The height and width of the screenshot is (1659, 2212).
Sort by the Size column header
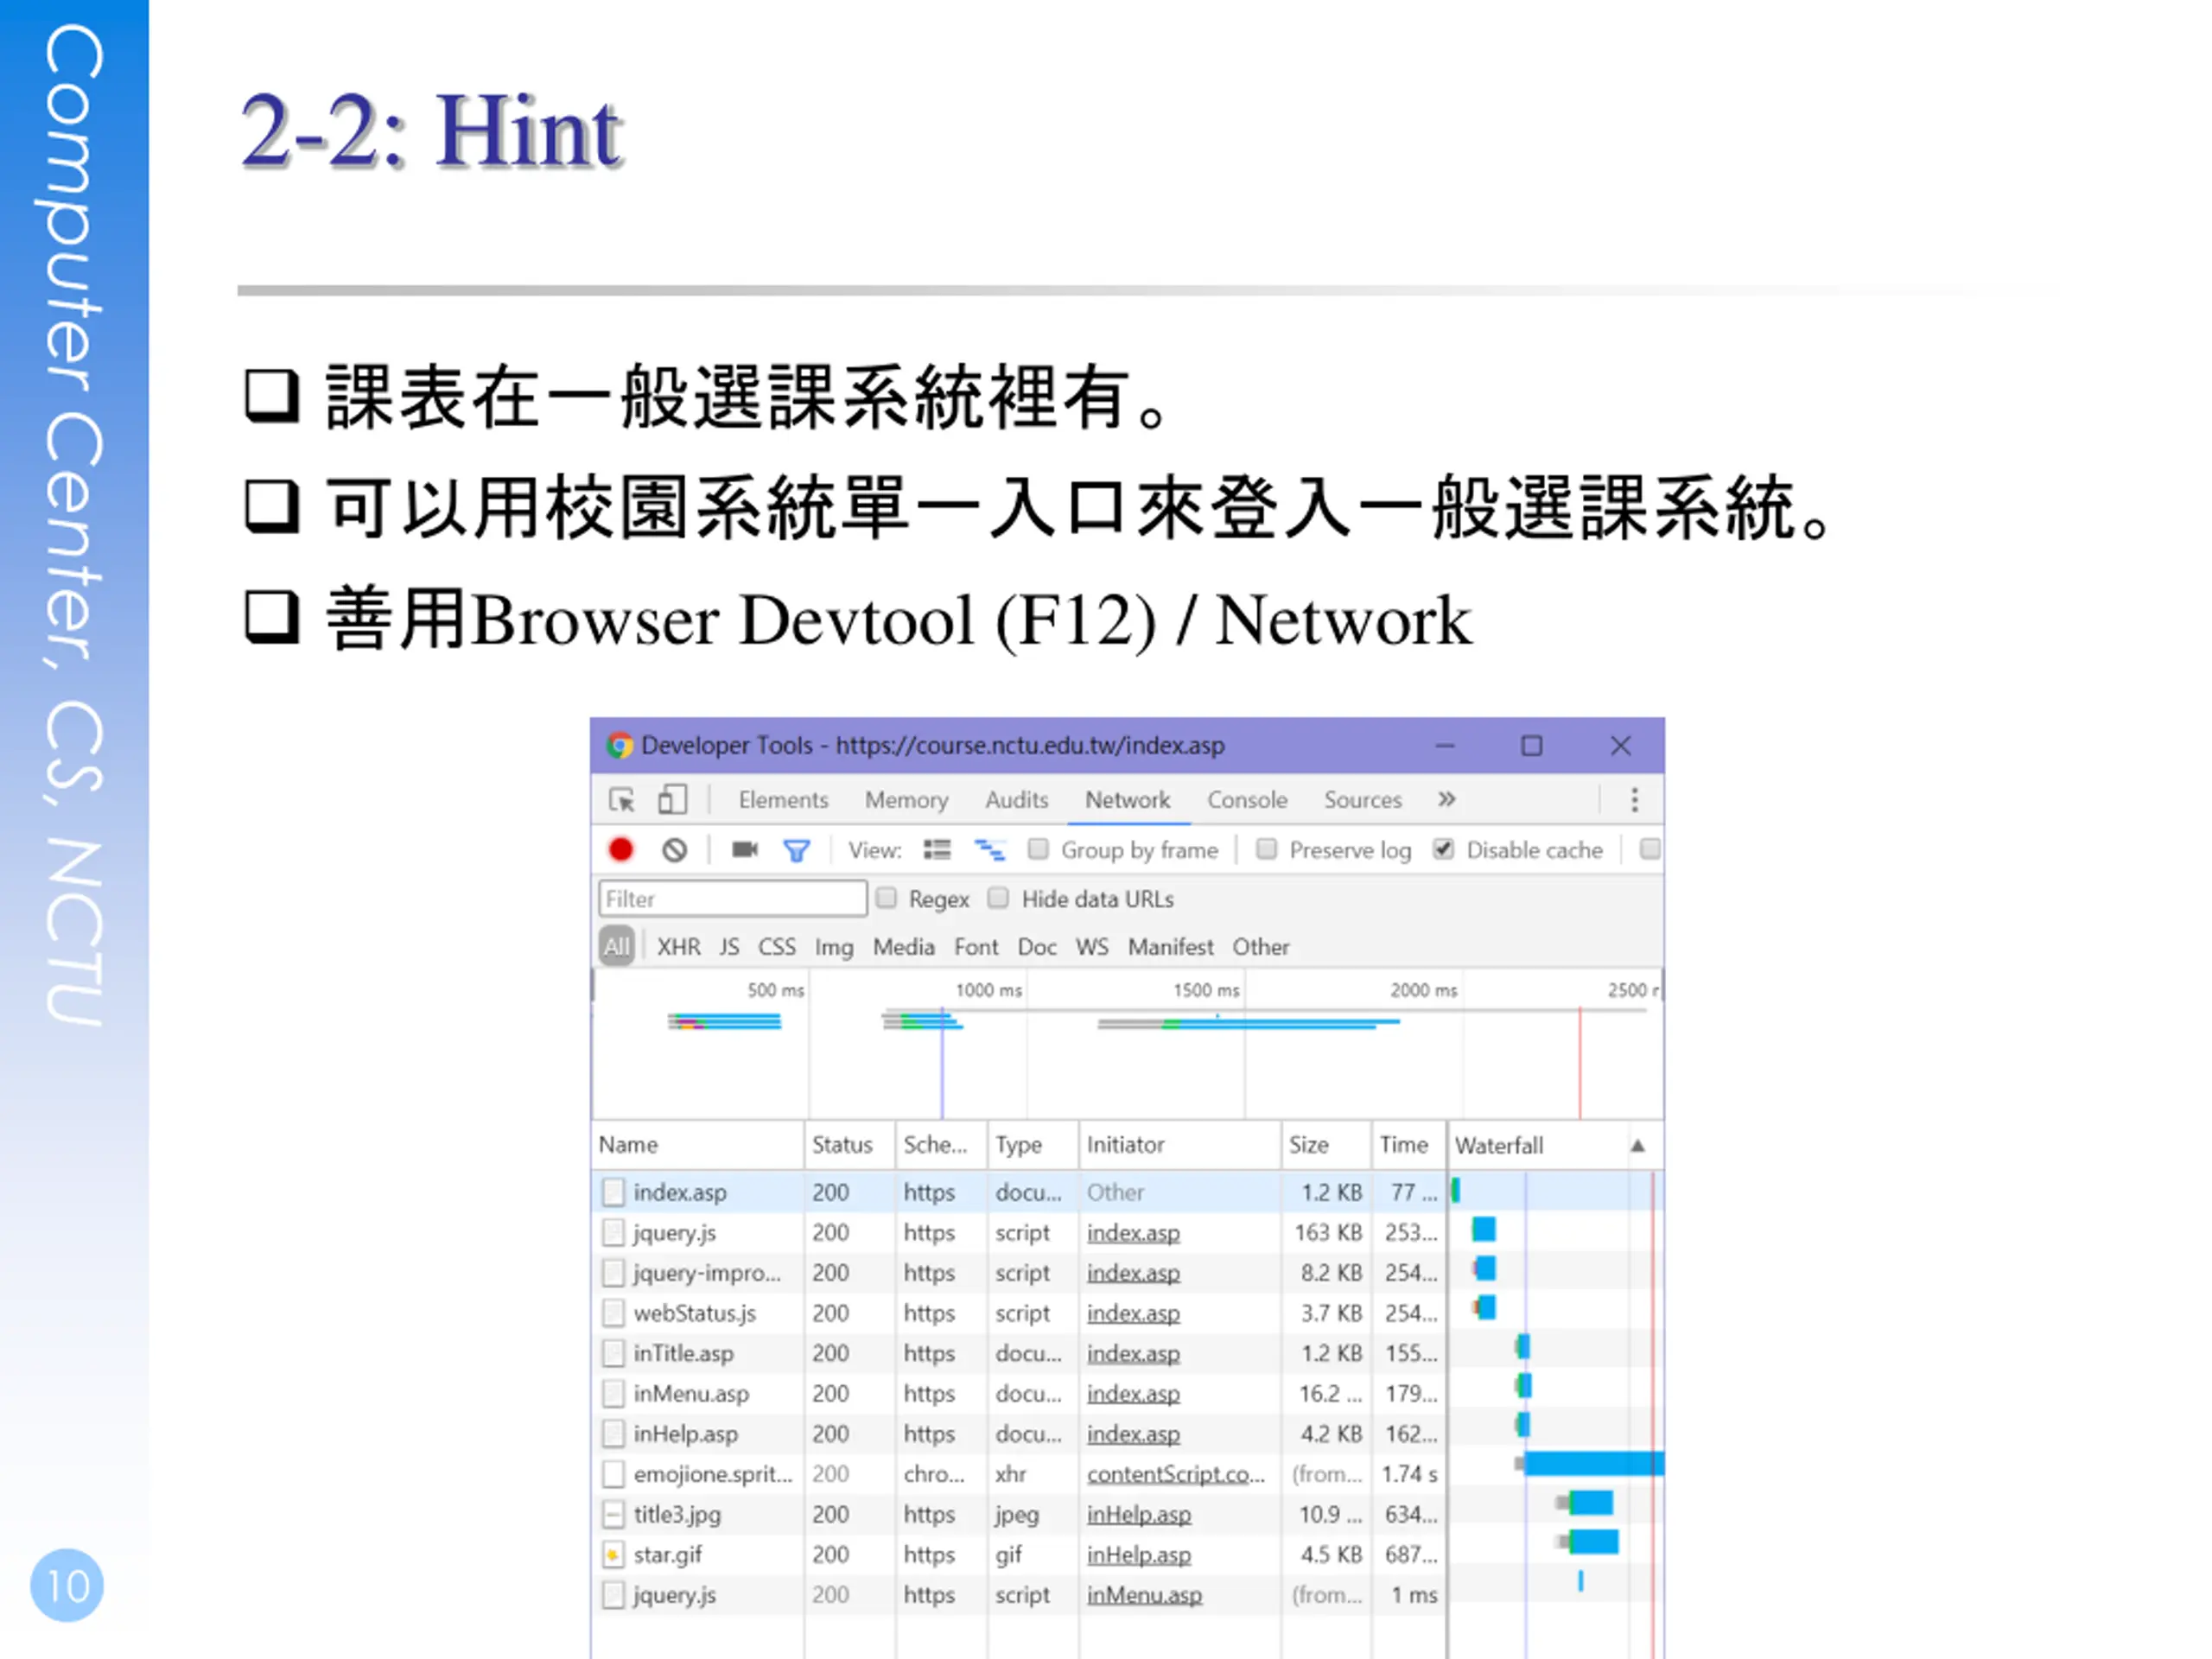1326,1145
